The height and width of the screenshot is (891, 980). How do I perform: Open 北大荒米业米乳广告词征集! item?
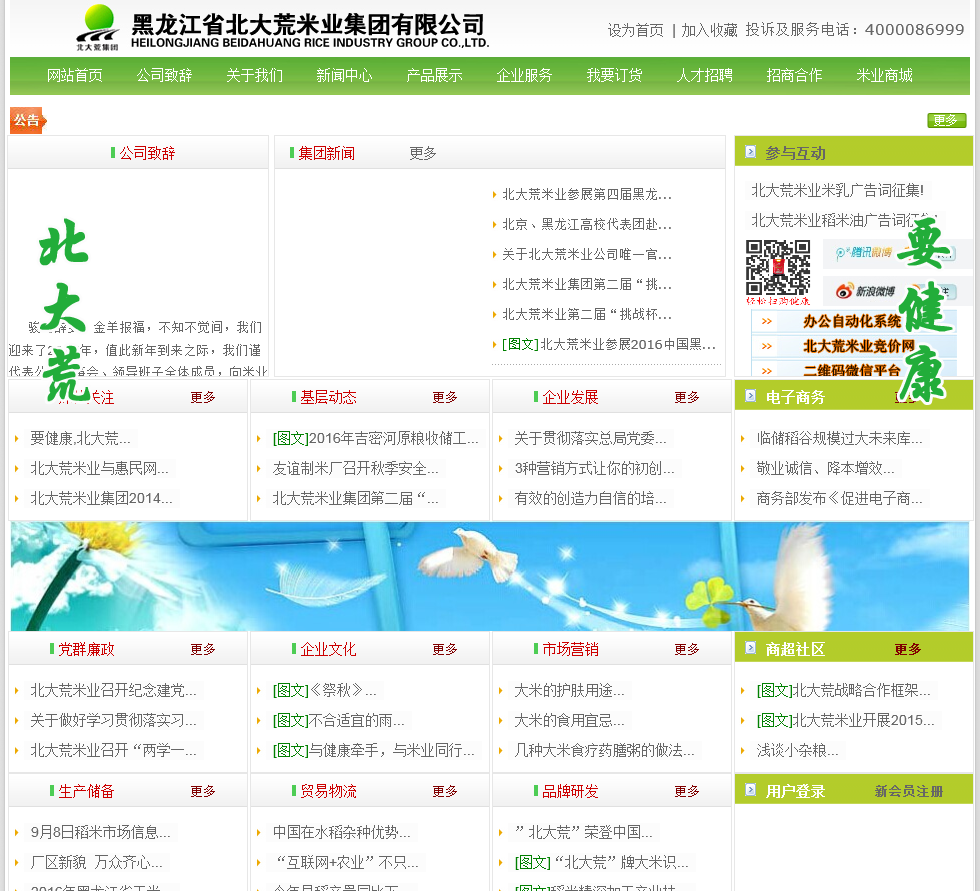click(838, 191)
